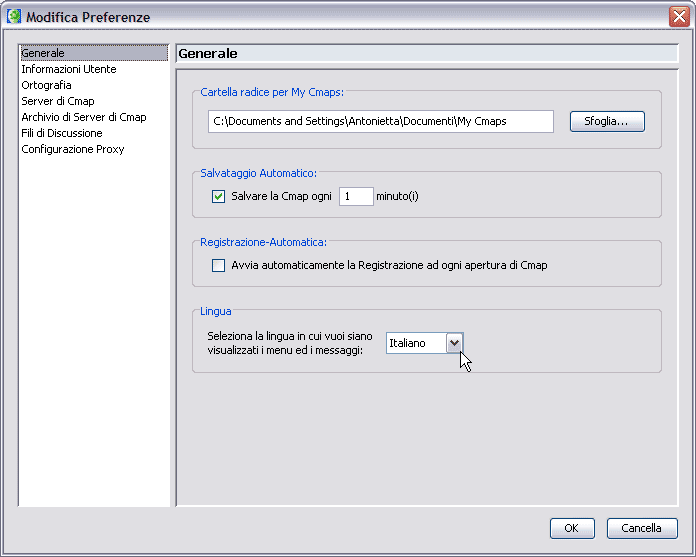Open Fili di Discussione preferences
This screenshot has height=557, width=696.
pyautogui.click(x=62, y=133)
